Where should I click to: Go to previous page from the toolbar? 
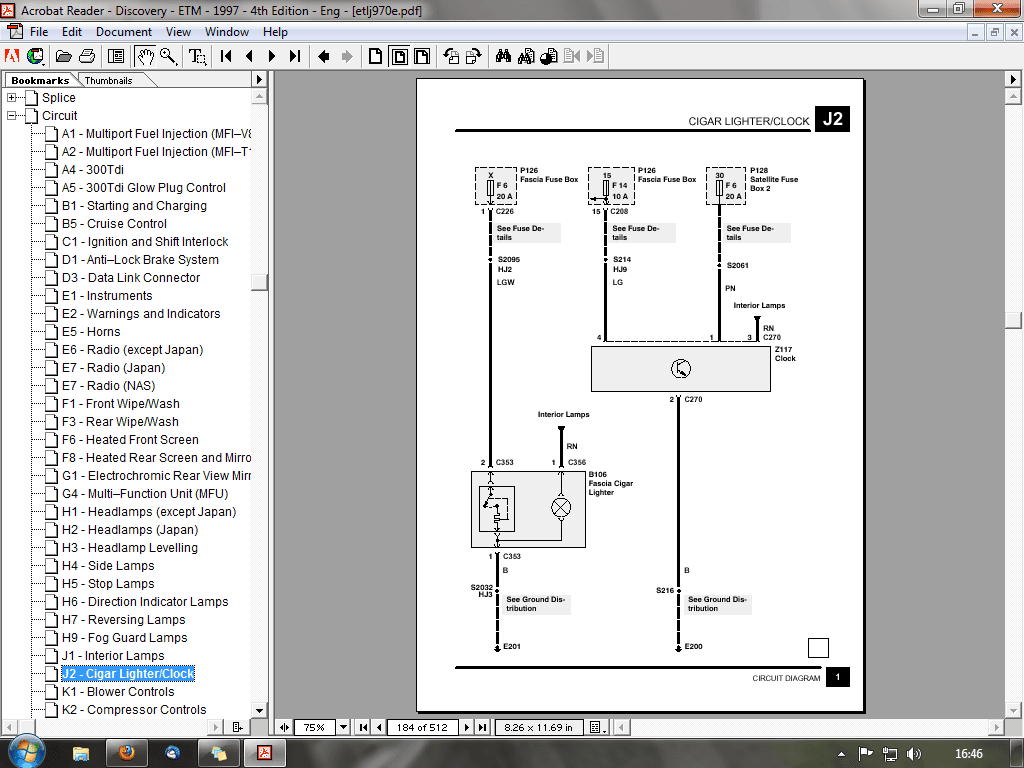click(x=249, y=57)
